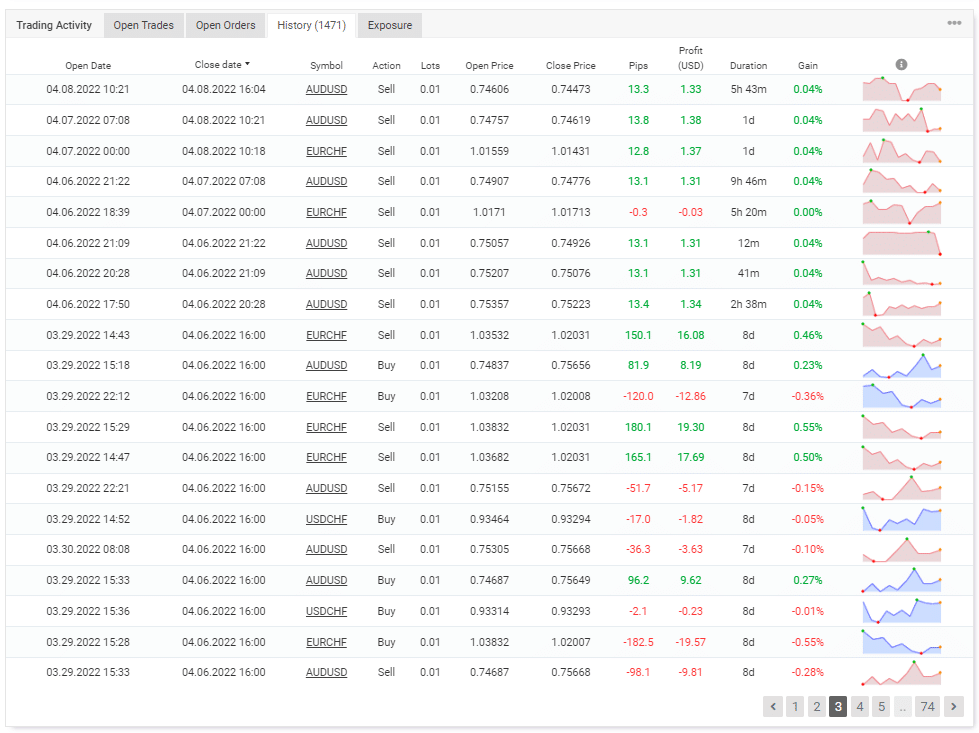The image size is (979, 733).
Task: Open AUDUSD link in the -98.1 pips row
Action: tap(327, 672)
